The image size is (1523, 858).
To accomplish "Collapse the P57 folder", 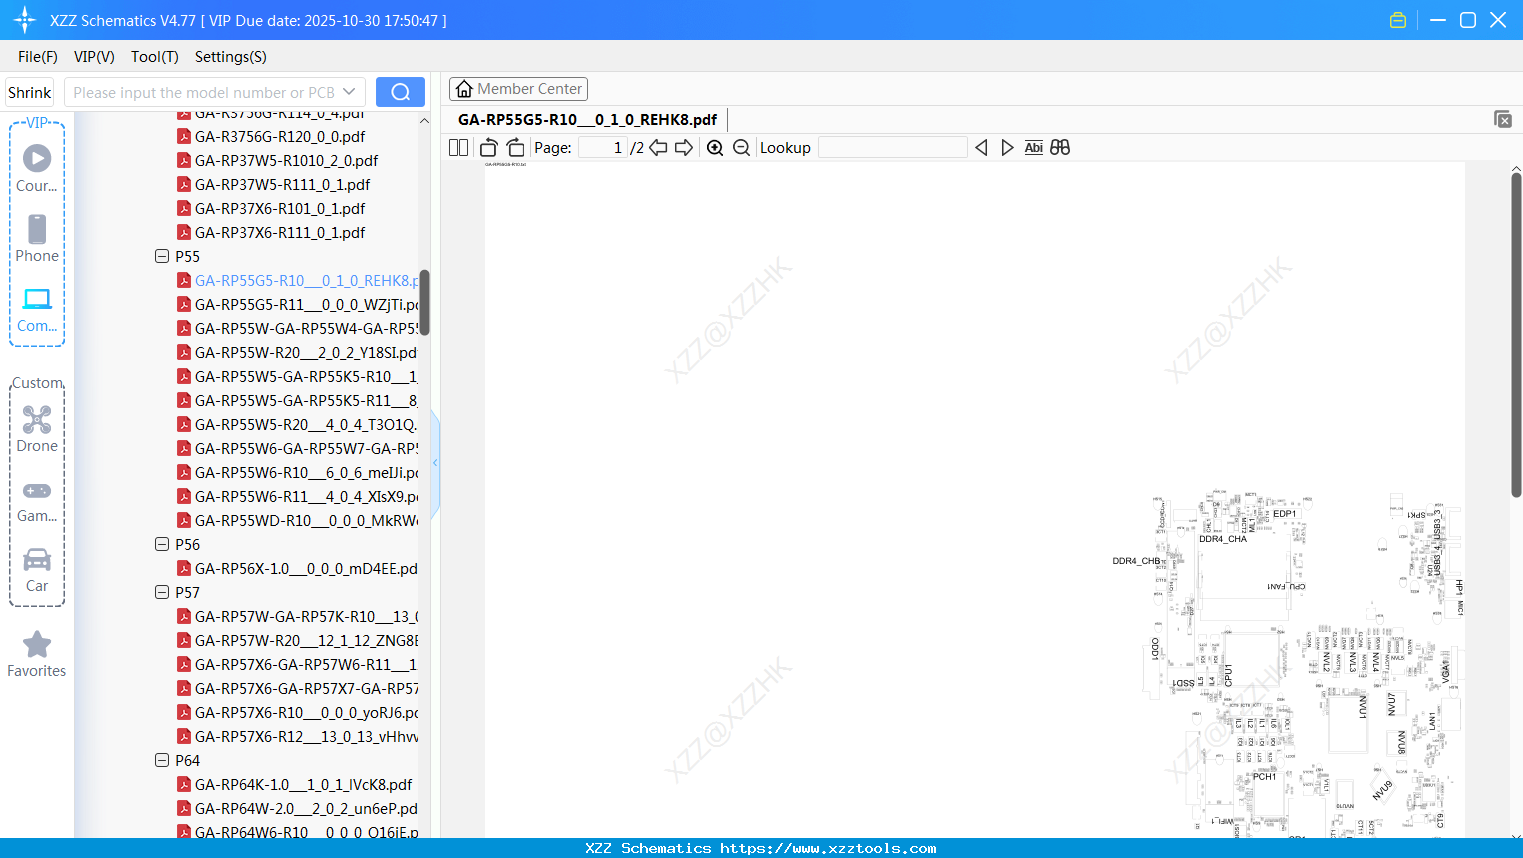I will point(162,592).
